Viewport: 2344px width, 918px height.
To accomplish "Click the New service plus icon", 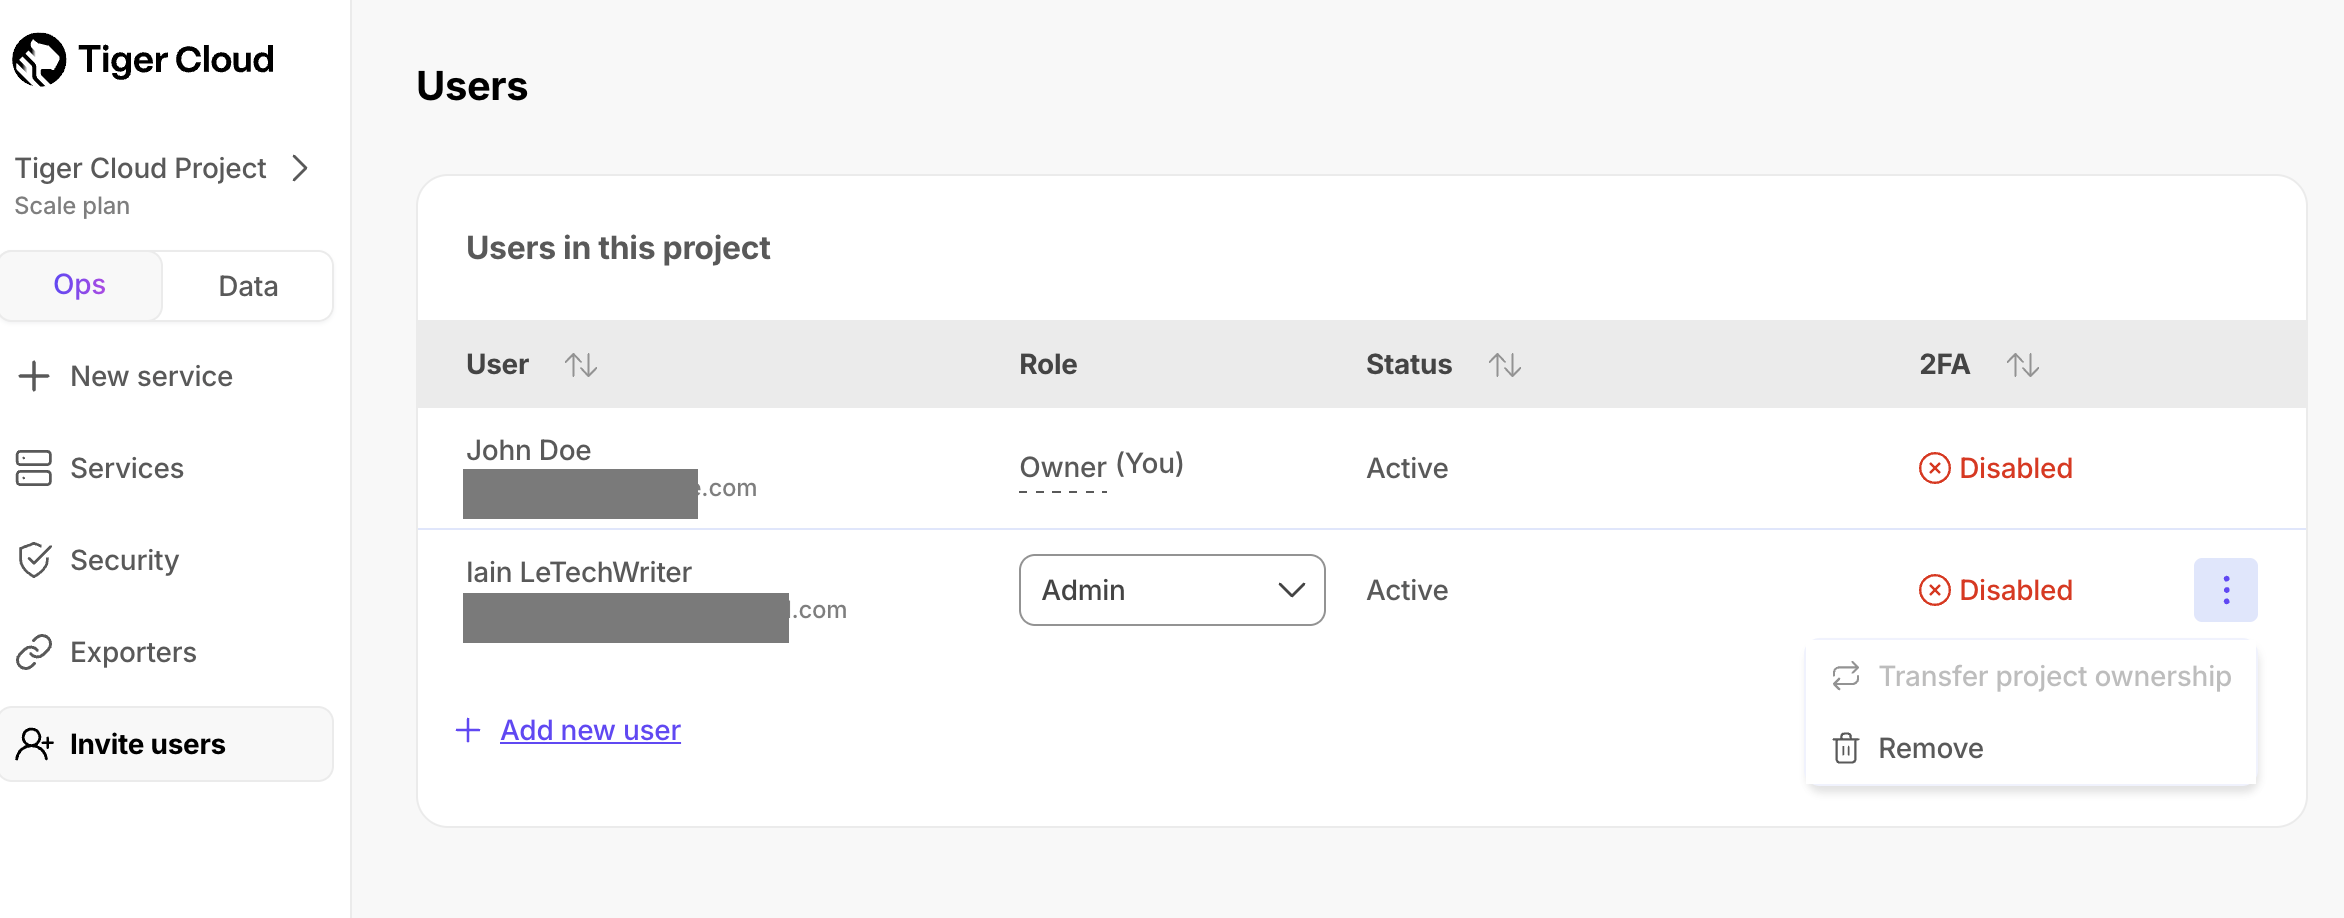I will coord(34,376).
